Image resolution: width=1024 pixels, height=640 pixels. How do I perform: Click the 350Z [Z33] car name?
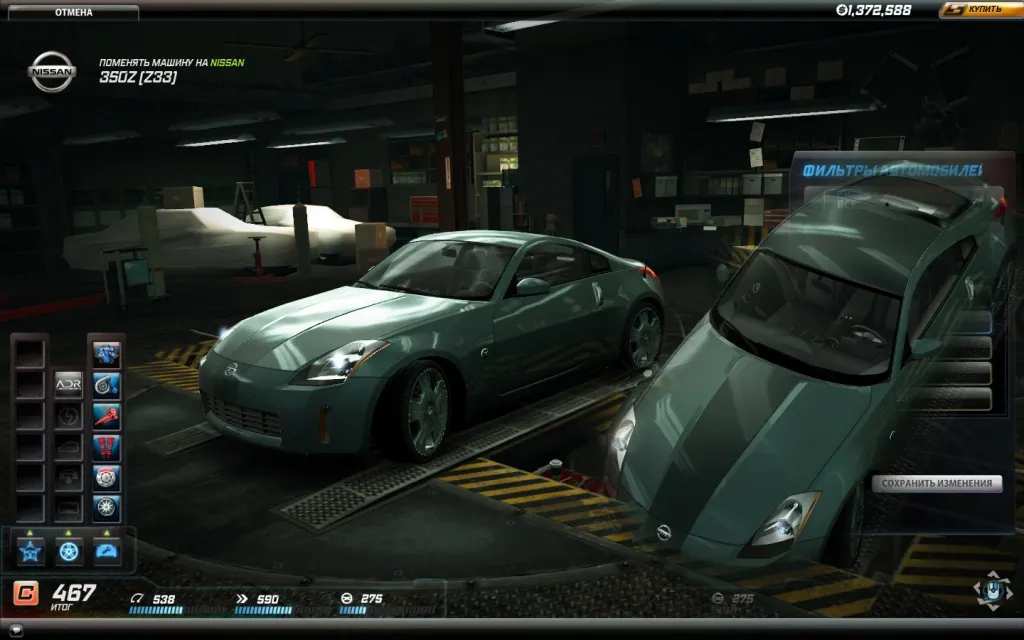[138, 77]
